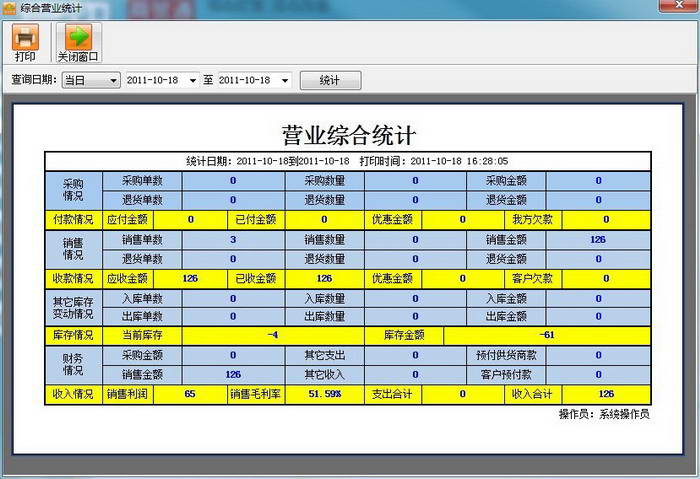
Task: Click the 我方欠款 label cell
Action: pyautogui.click(x=533, y=220)
